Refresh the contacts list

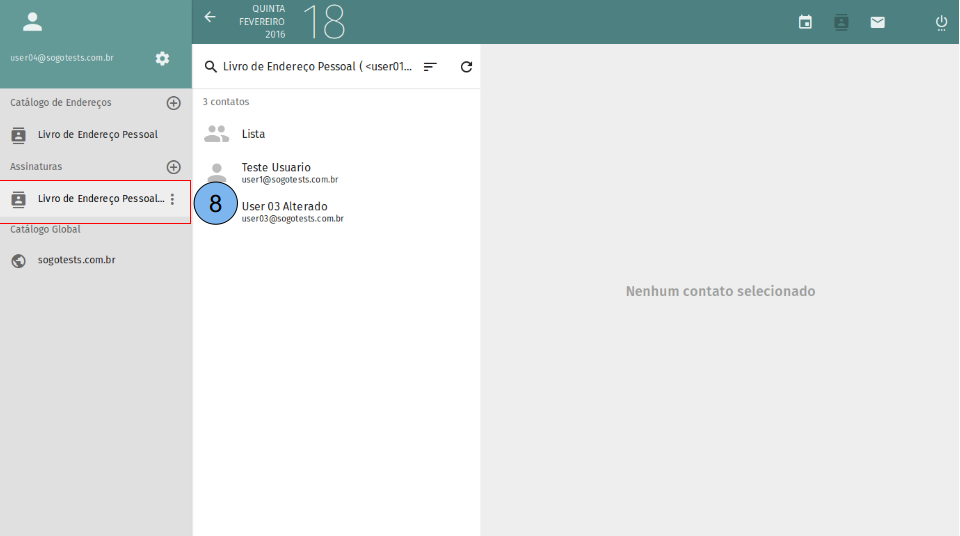[x=466, y=67]
